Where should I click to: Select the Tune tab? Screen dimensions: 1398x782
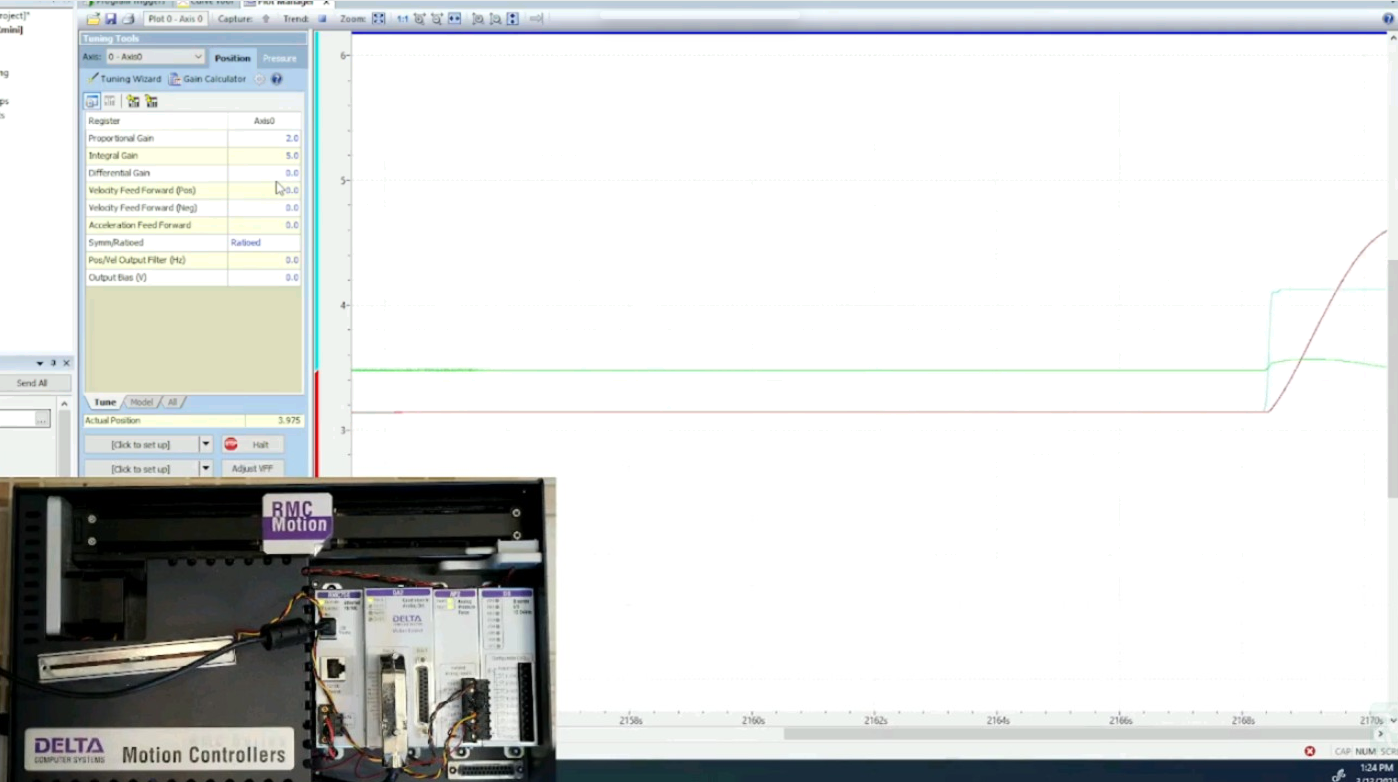pos(105,402)
